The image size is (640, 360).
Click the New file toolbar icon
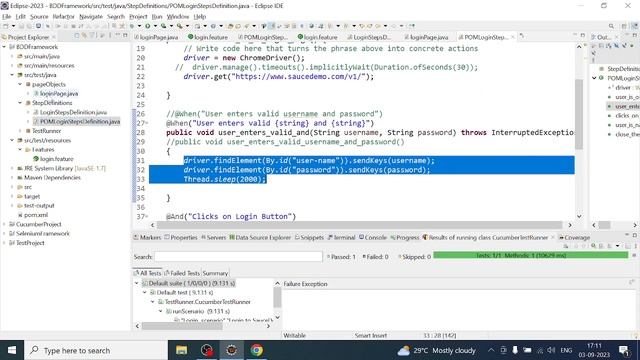(6, 26)
